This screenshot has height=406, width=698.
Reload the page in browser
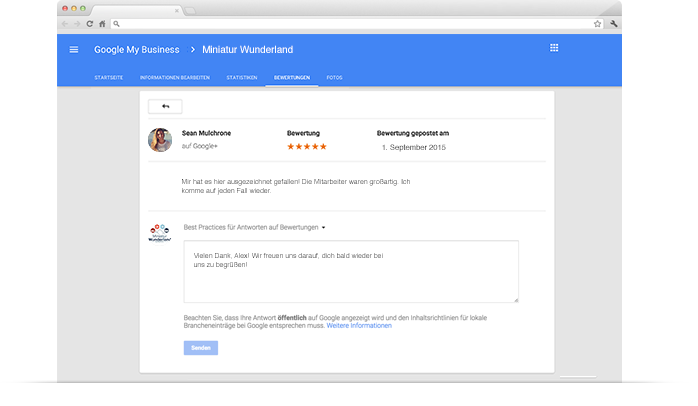pos(89,23)
